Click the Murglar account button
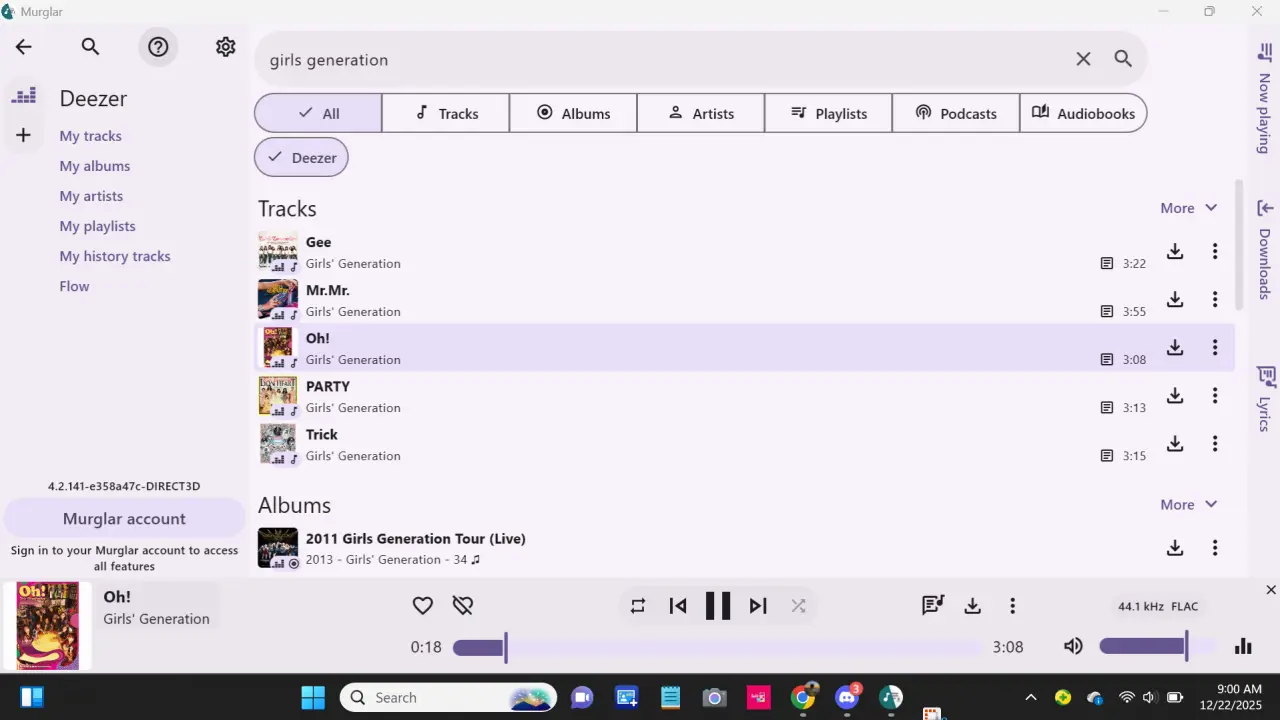1280x720 pixels. [124, 518]
